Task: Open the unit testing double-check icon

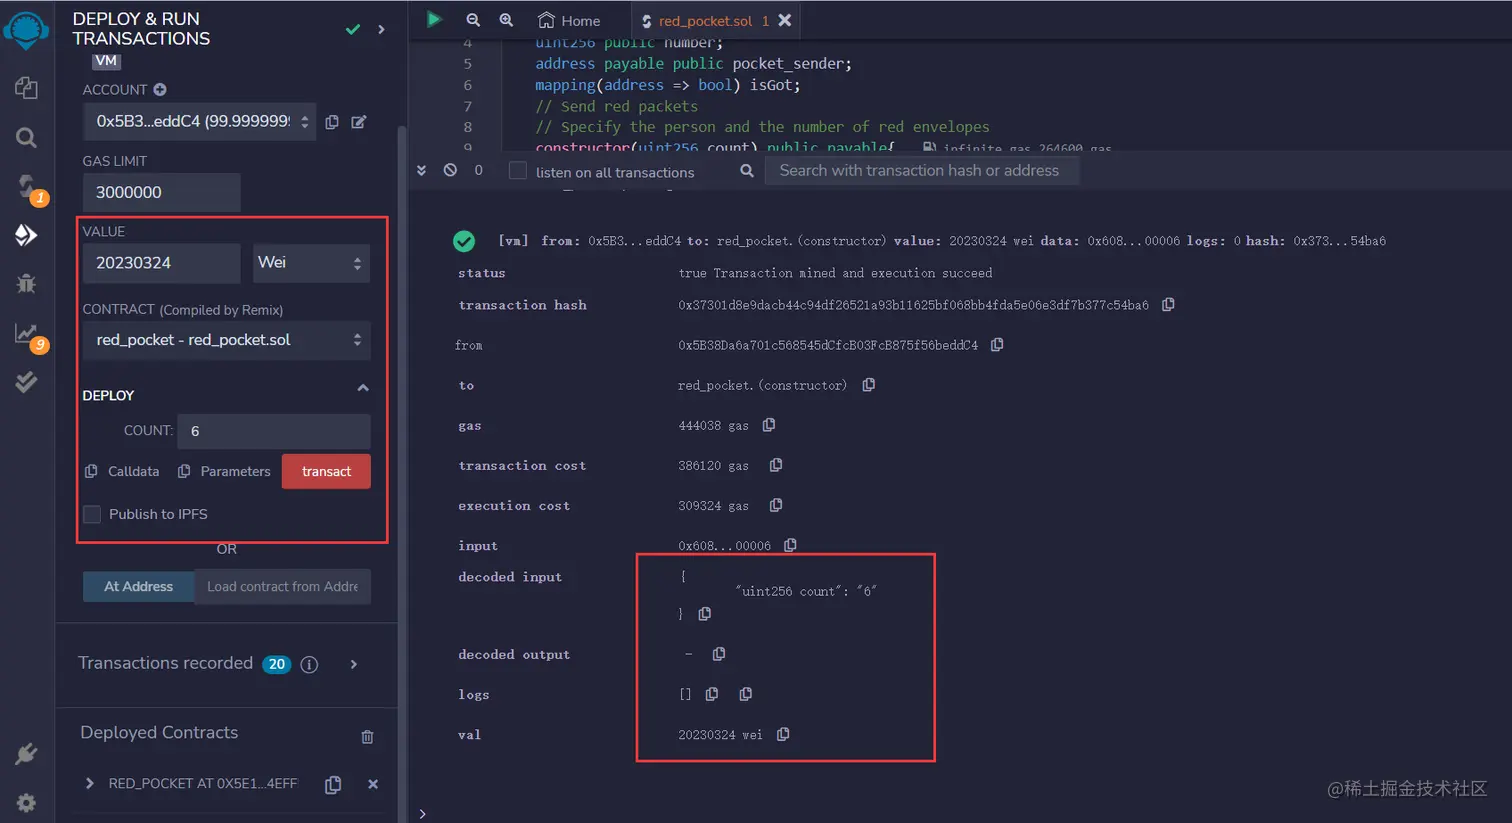Action: coord(27,381)
